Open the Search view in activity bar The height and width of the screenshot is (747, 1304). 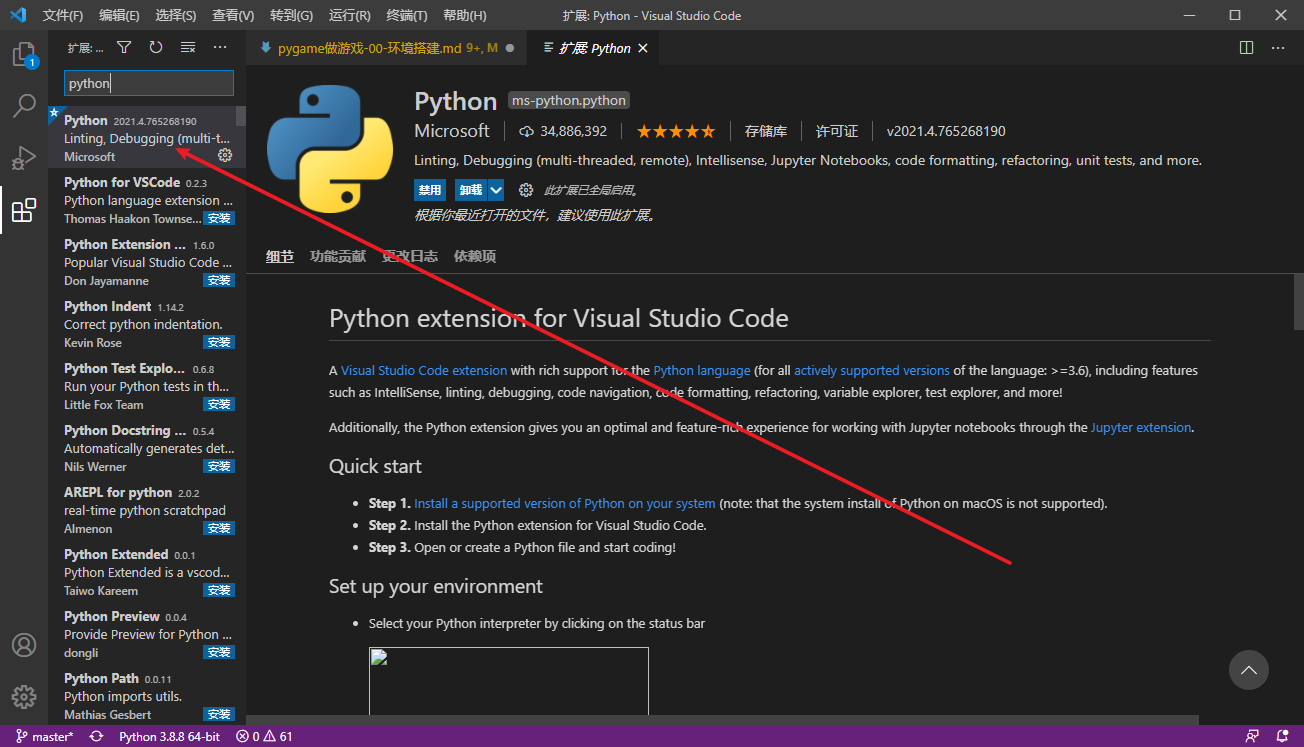(x=24, y=106)
